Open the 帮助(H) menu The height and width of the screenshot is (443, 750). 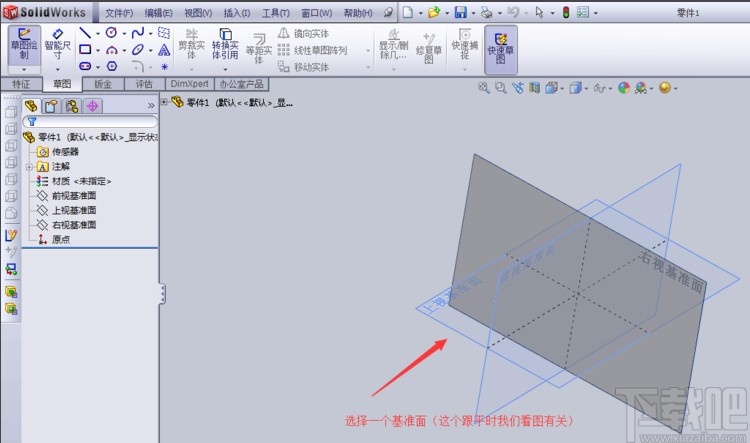click(358, 13)
